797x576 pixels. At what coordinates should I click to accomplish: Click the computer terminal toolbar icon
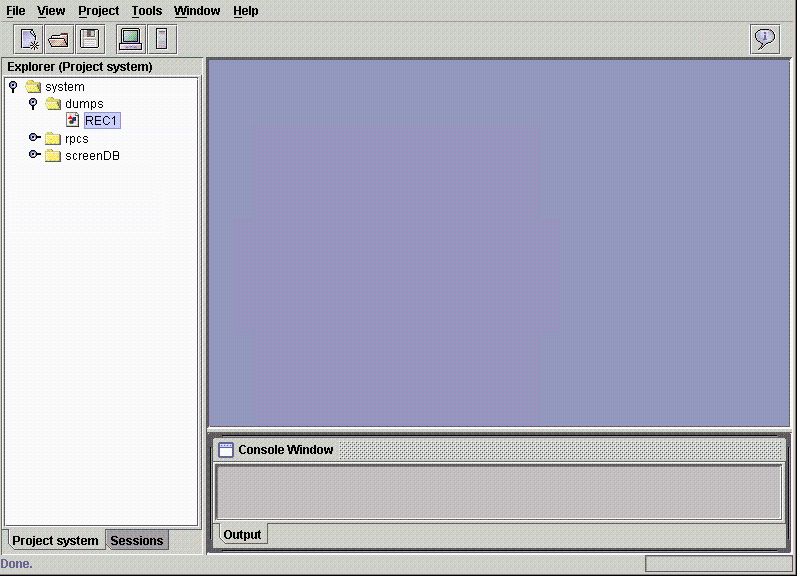[131, 39]
